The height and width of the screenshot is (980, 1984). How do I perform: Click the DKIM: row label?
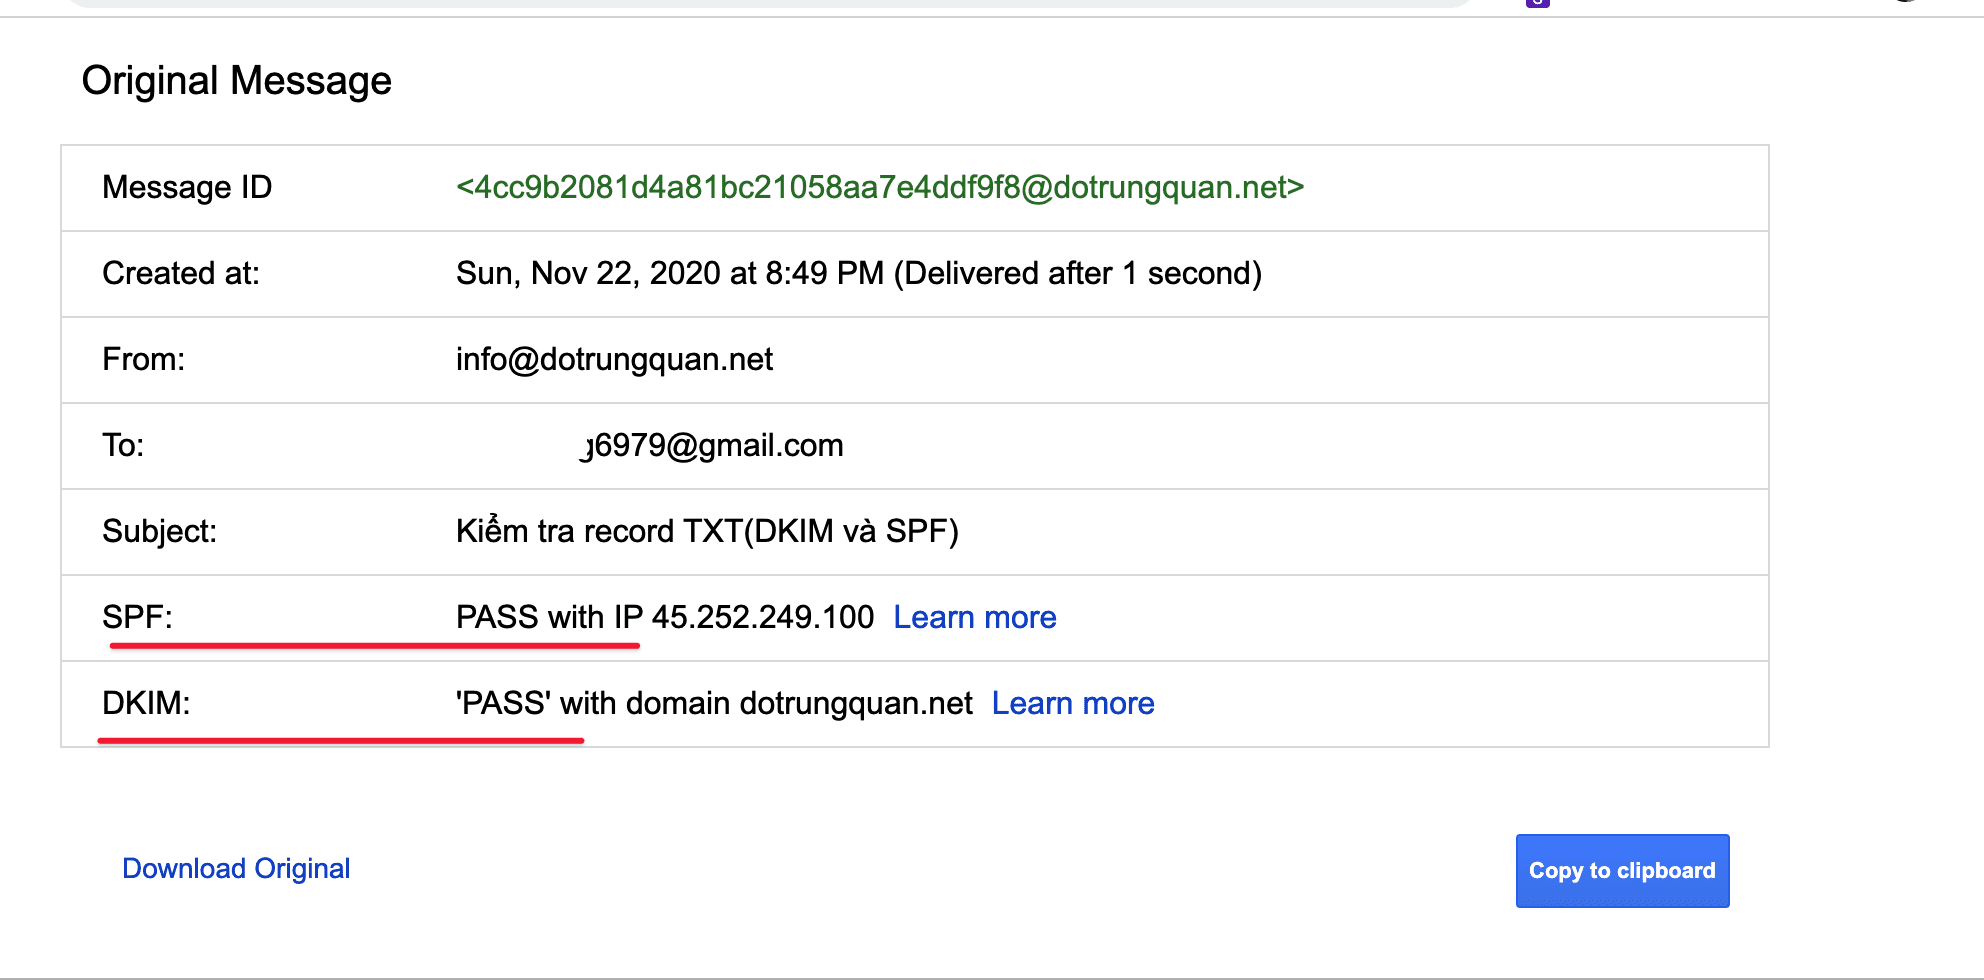[146, 703]
